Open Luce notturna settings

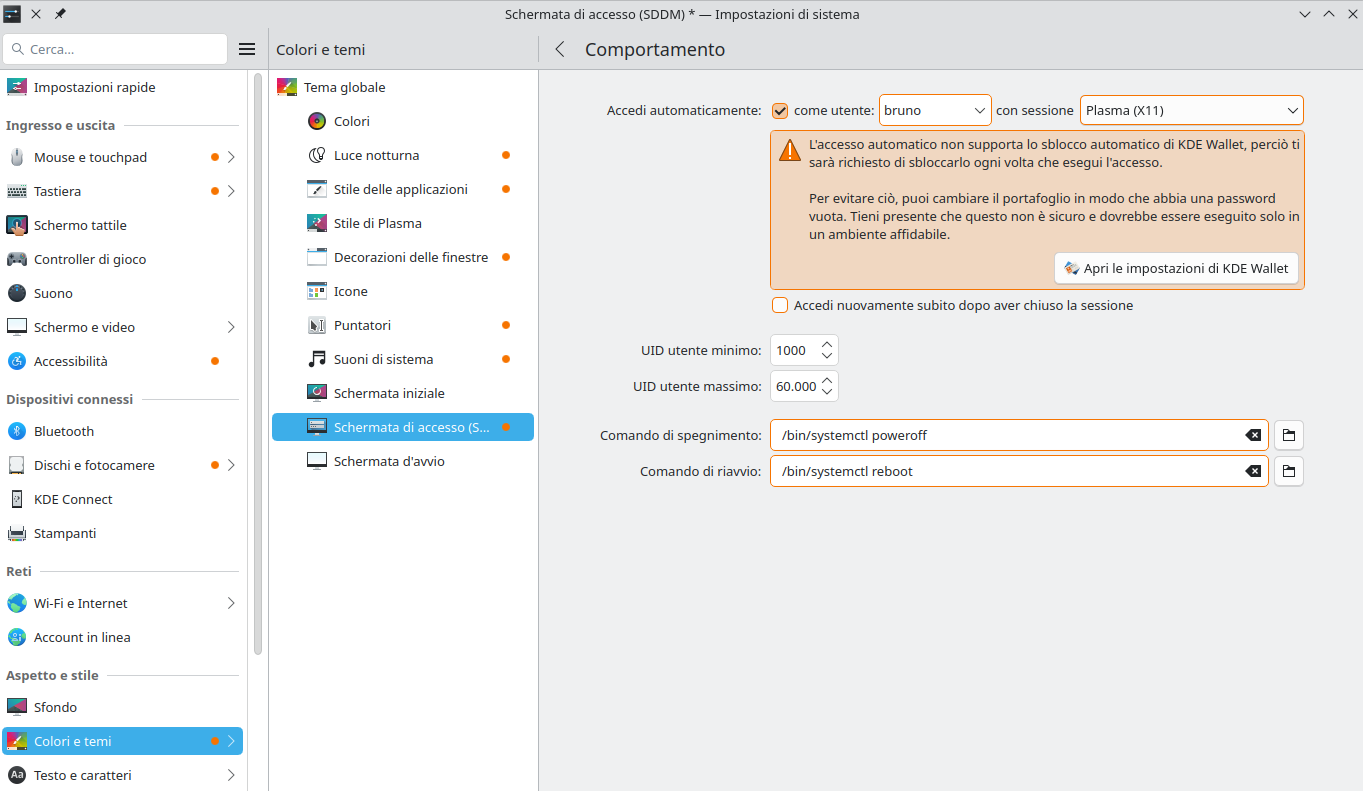pyautogui.click(x=403, y=155)
